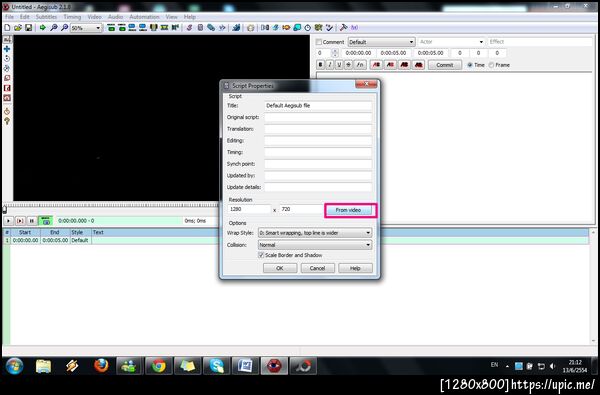Click the resolution width field 1280
This screenshot has height=395, width=600.
point(249,209)
